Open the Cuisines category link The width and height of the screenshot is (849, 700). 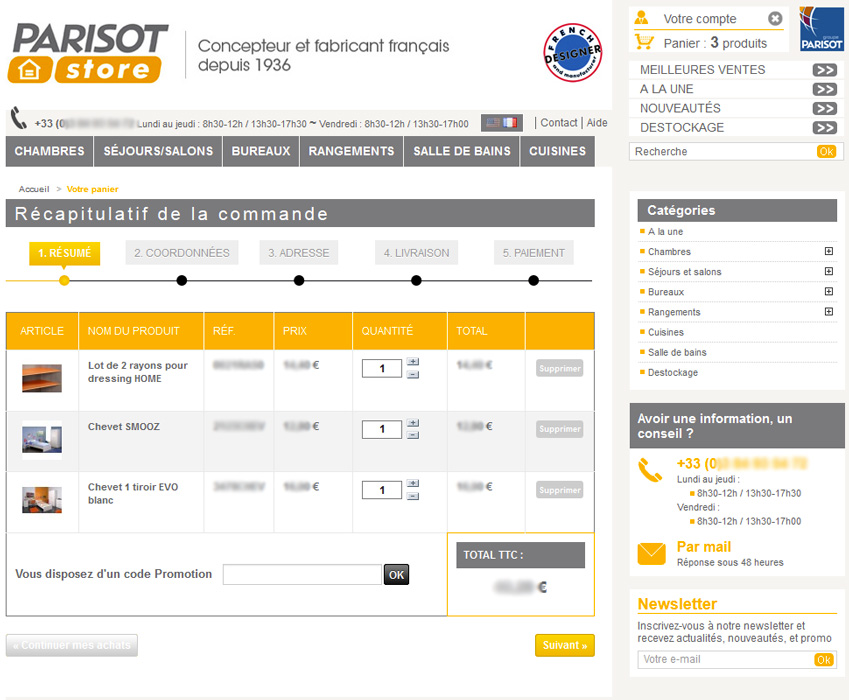pyautogui.click(x=665, y=332)
